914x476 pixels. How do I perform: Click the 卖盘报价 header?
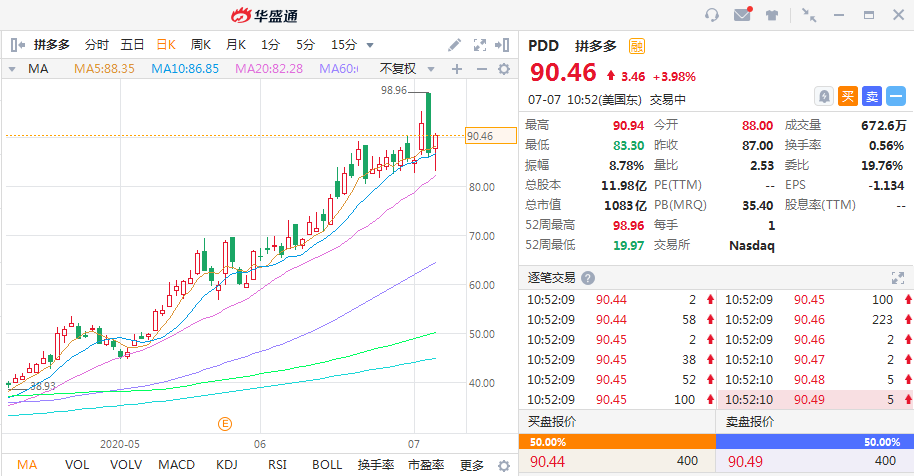pyautogui.click(x=750, y=422)
